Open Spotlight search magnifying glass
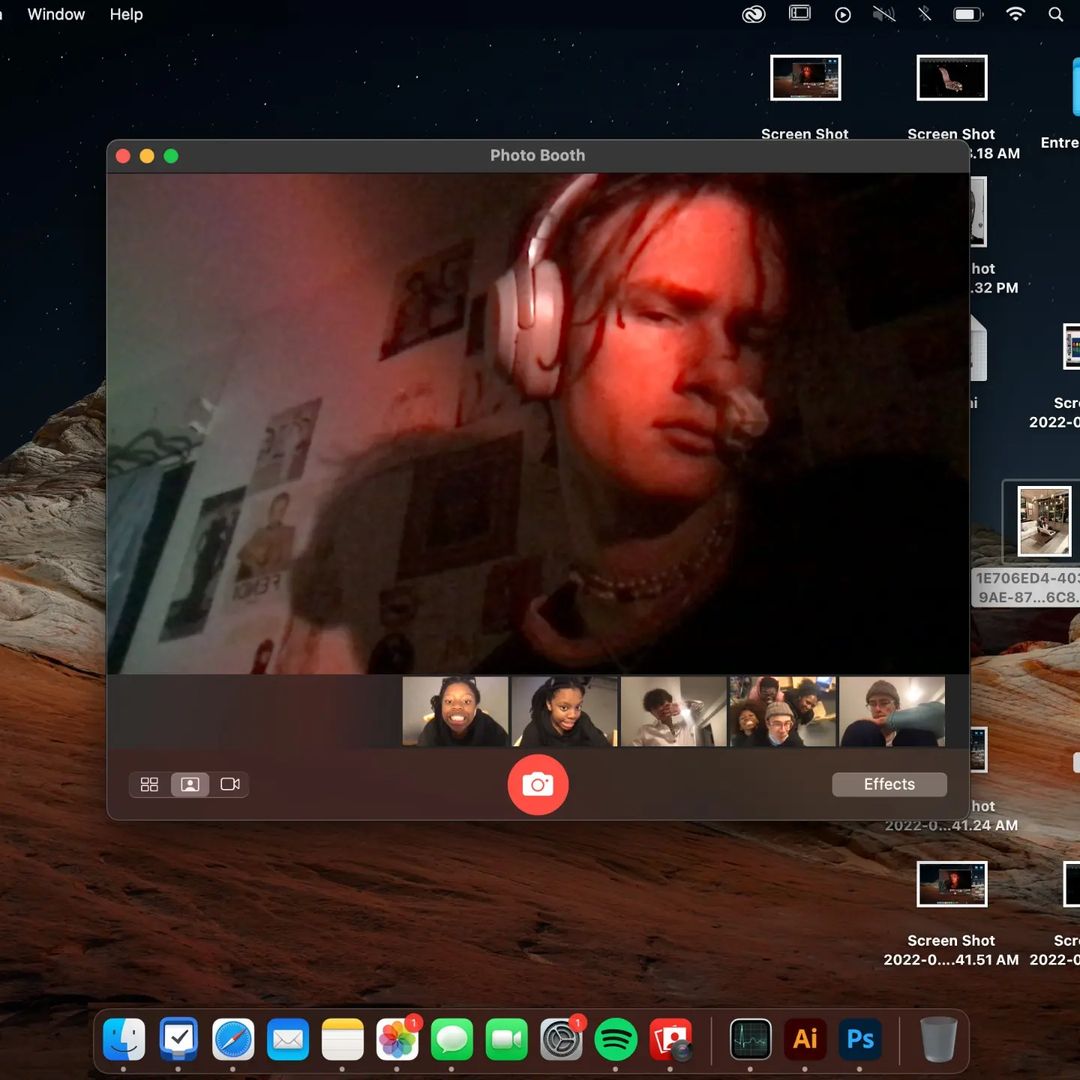This screenshot has width=1080, height=1080. [x=1055, y=15]
